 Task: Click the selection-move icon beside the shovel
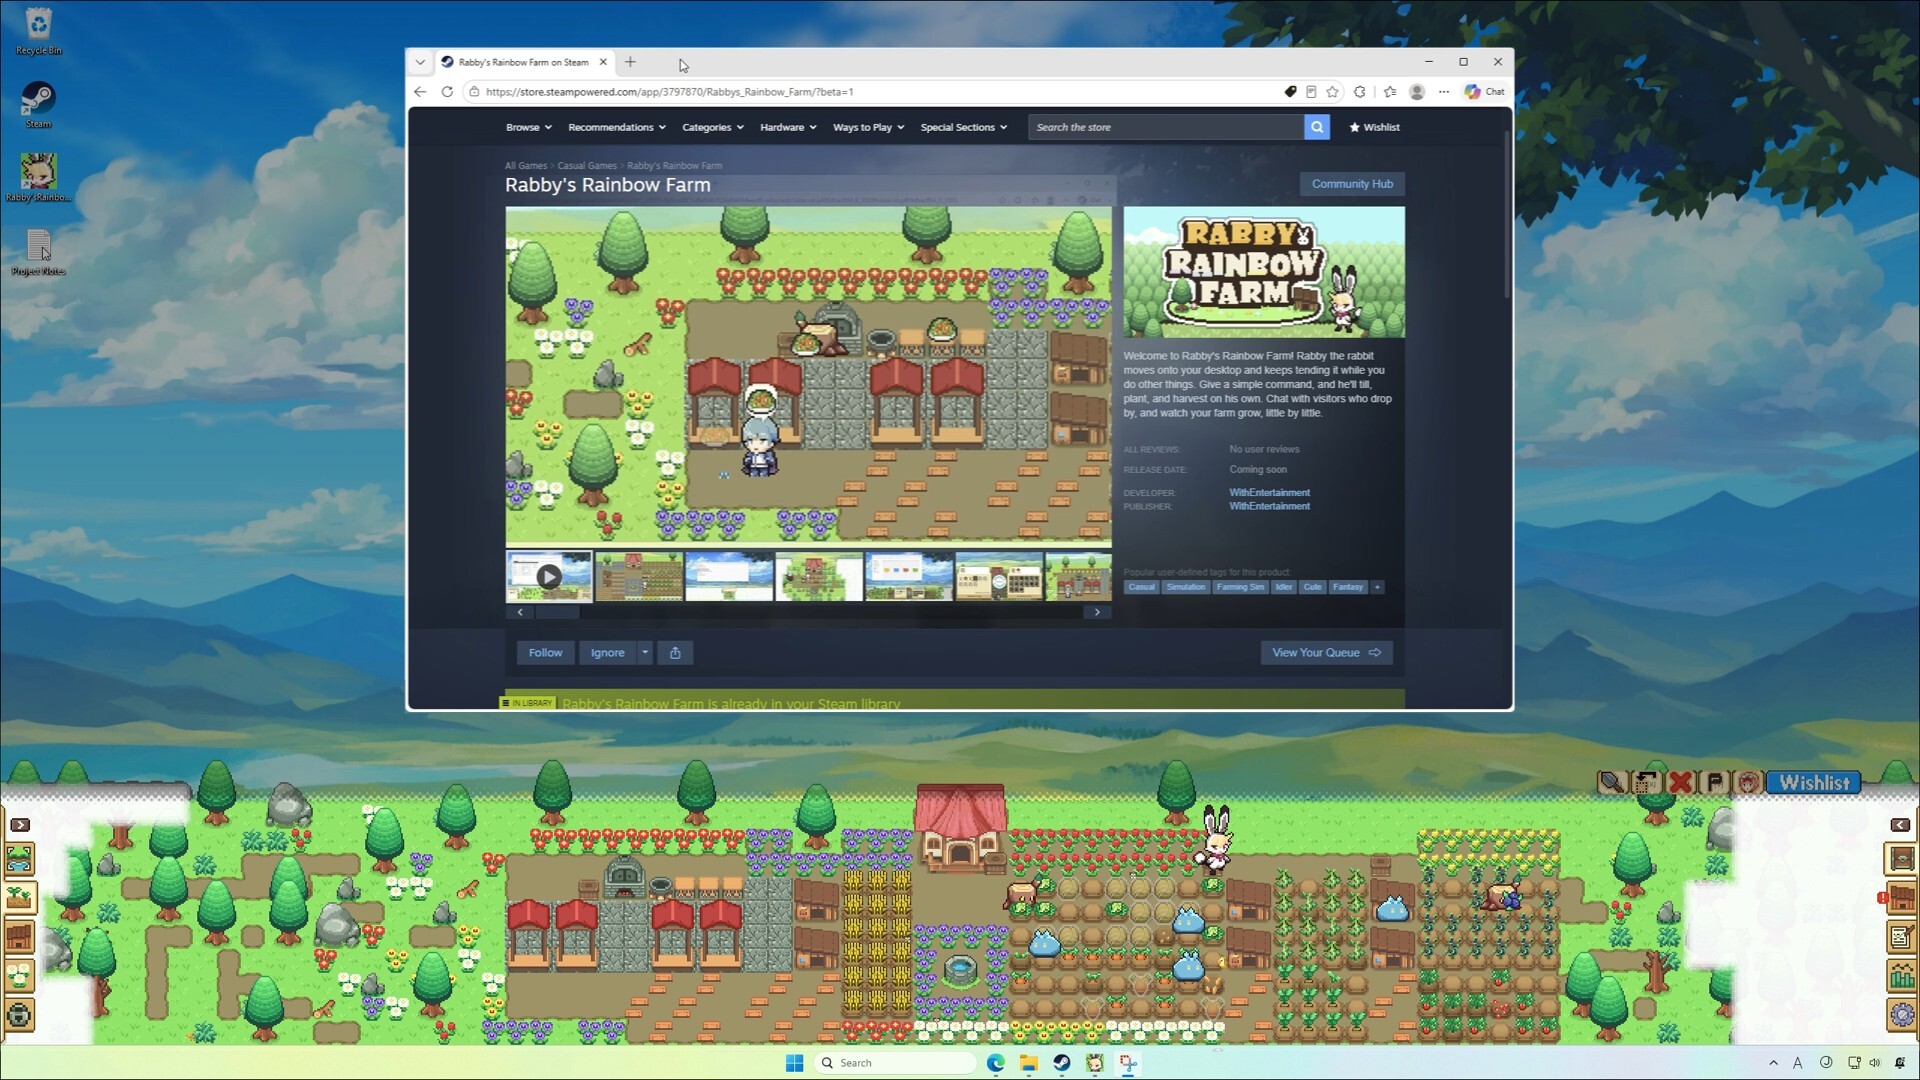point(1646,782)
